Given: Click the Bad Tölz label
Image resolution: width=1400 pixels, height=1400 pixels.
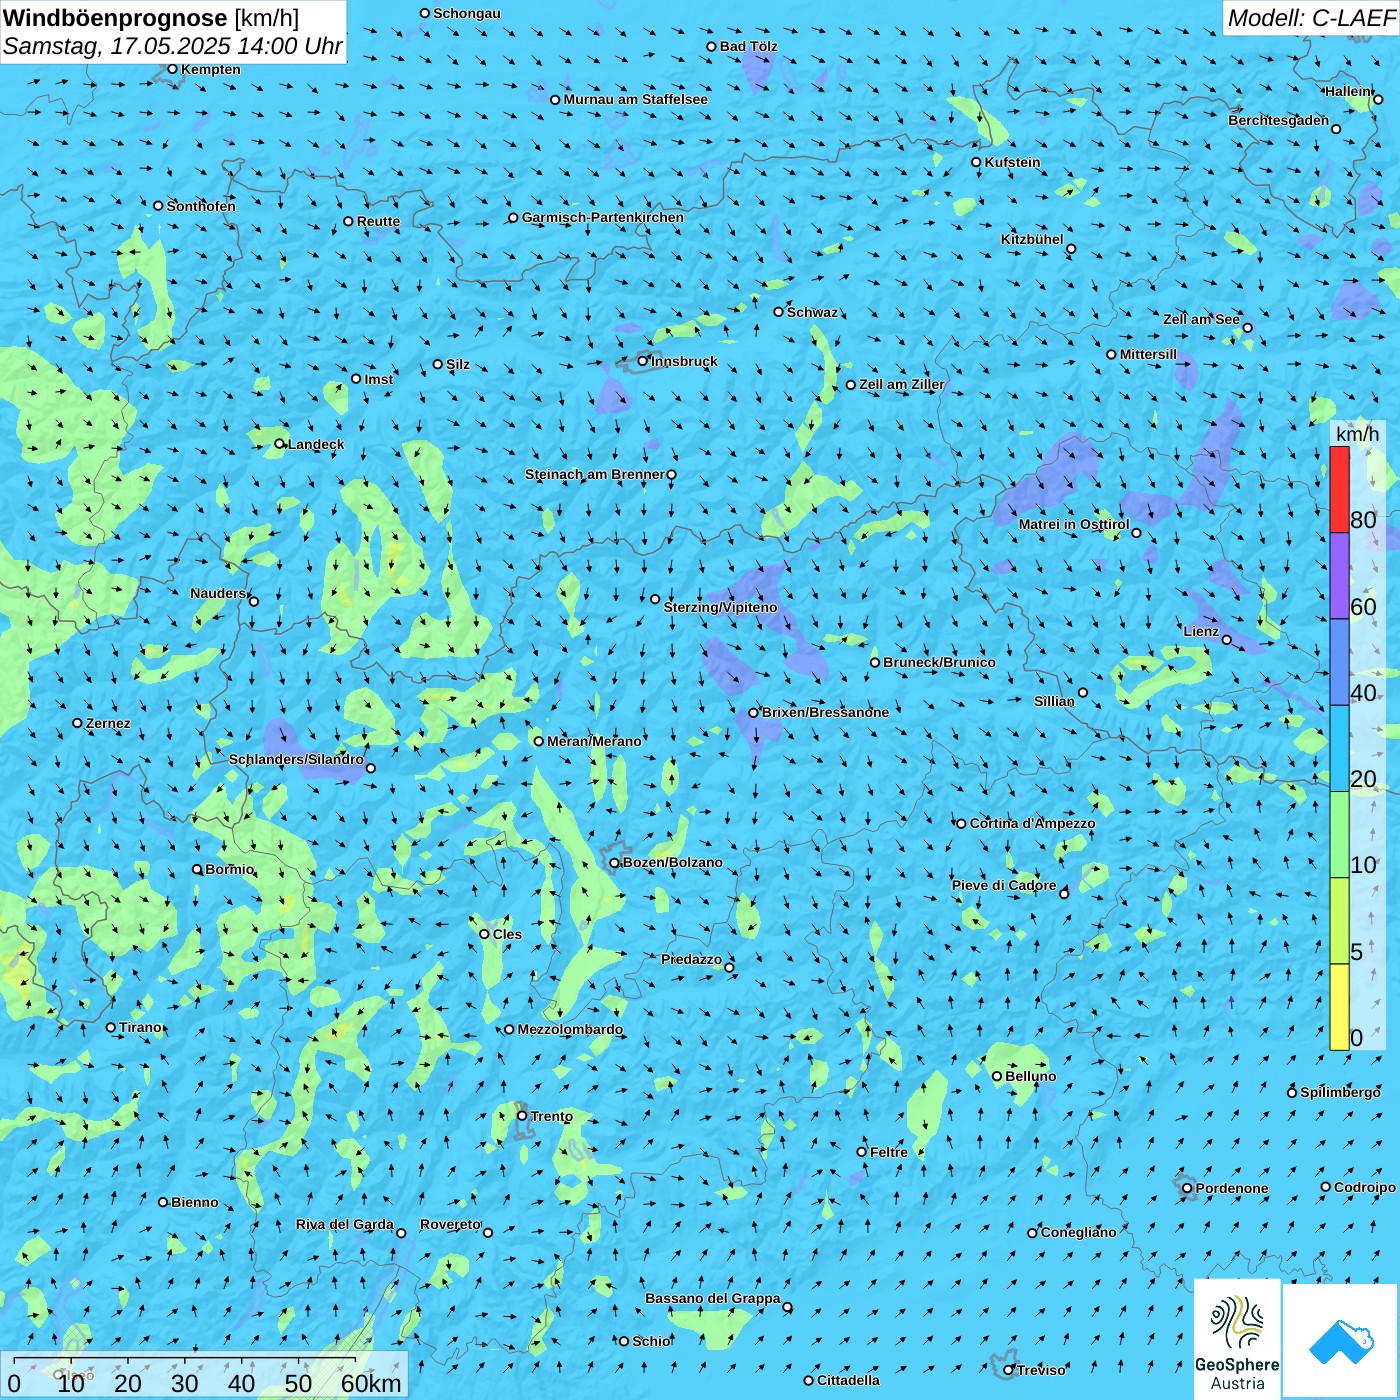Looking at the screenshot, I should point(748,46).
